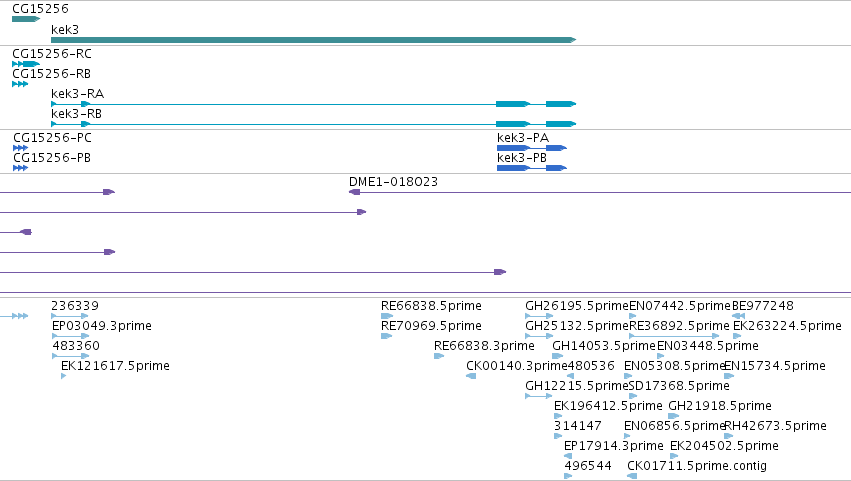Select the EN07442.5prime EST label

point(680,306)
